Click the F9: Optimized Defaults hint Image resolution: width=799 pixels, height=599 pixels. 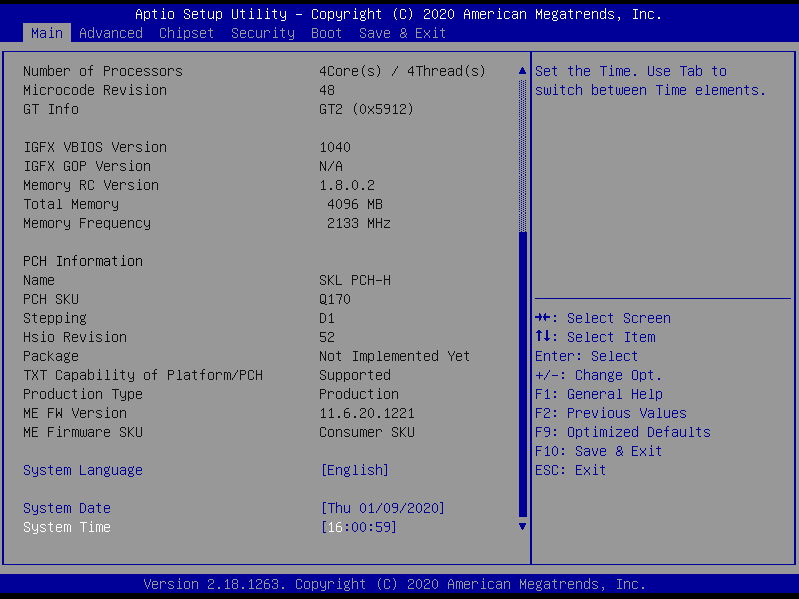click(622, 432)
